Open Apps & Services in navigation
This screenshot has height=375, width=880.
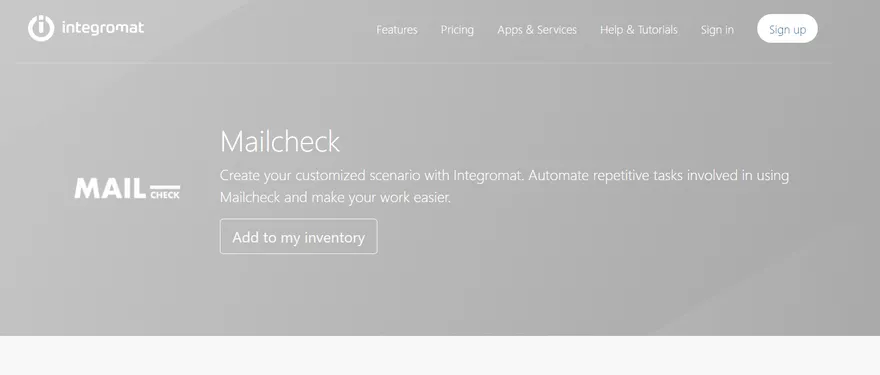point(537,30)
